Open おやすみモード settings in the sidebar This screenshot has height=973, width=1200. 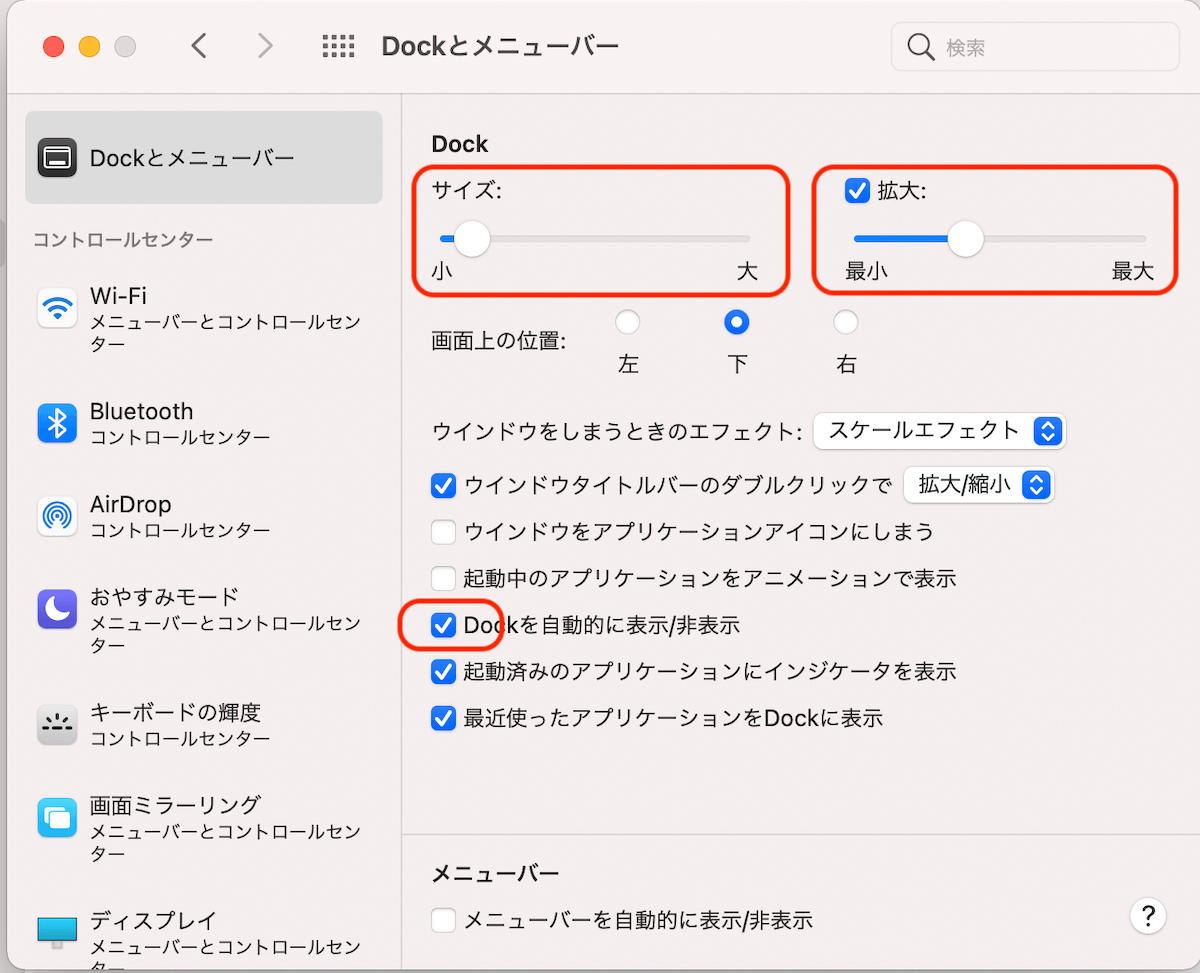204,620
